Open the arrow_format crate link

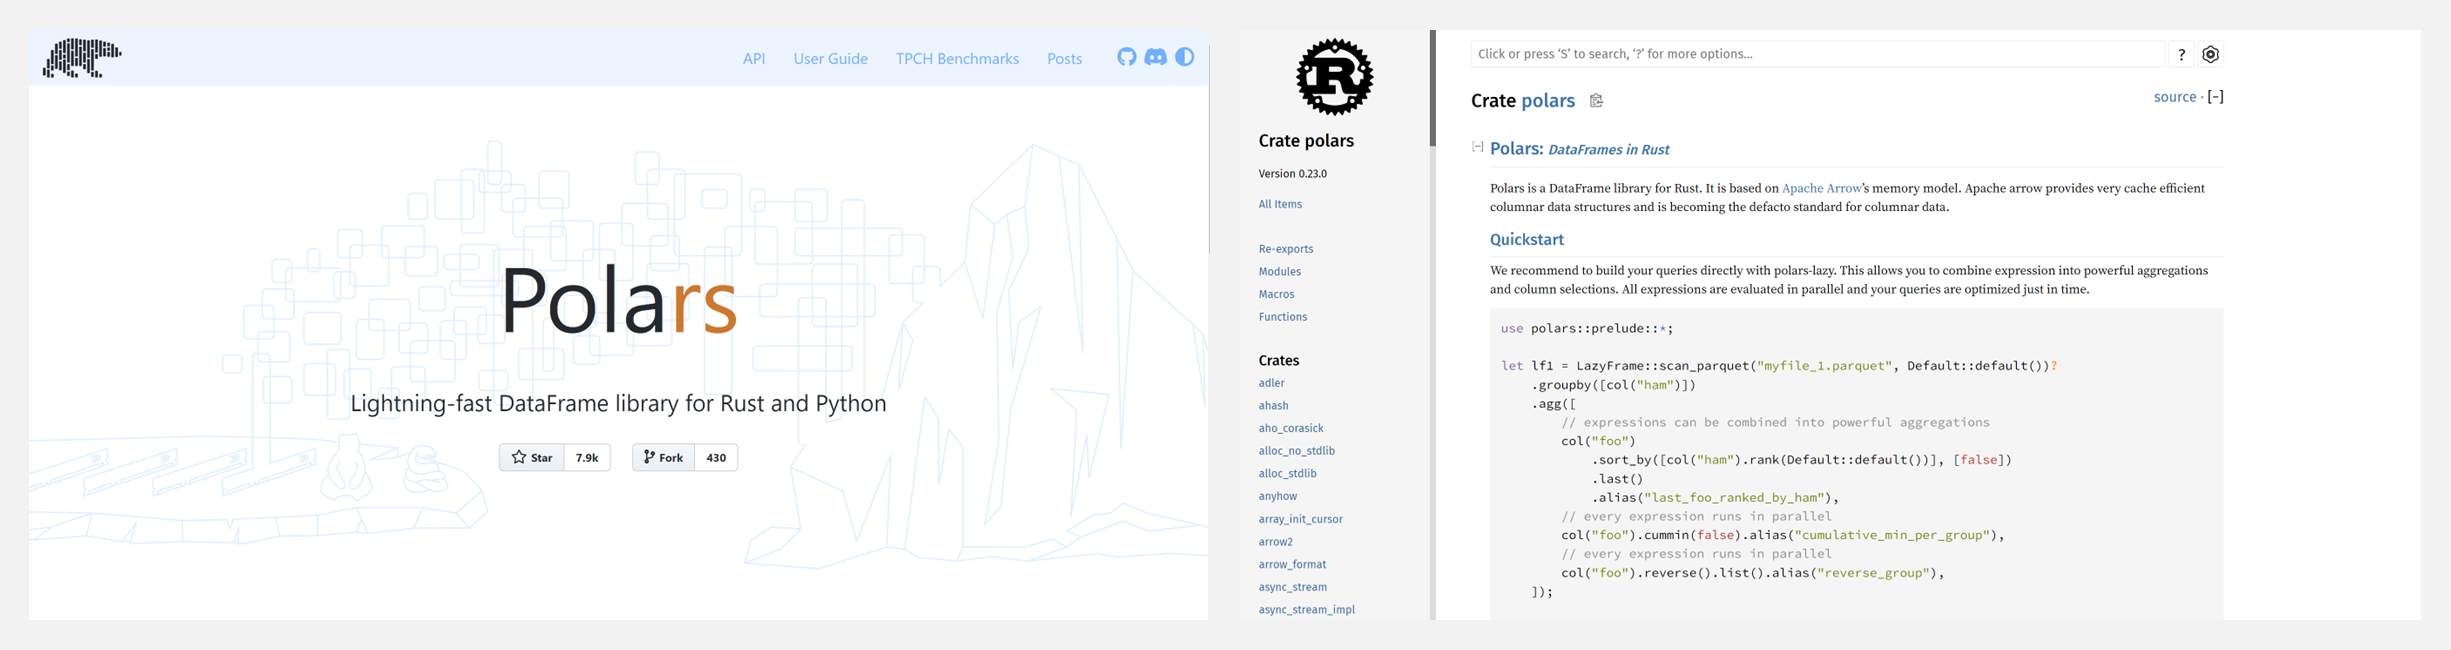point(1292,565)
